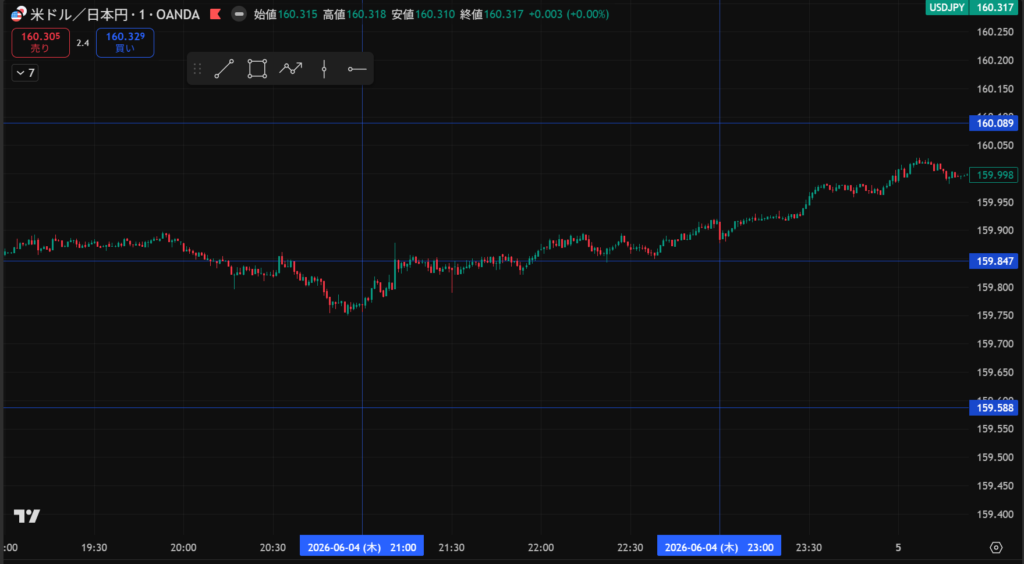Click the 160.250 price axis label
1024x564 pixels.
tap(995, 32)
